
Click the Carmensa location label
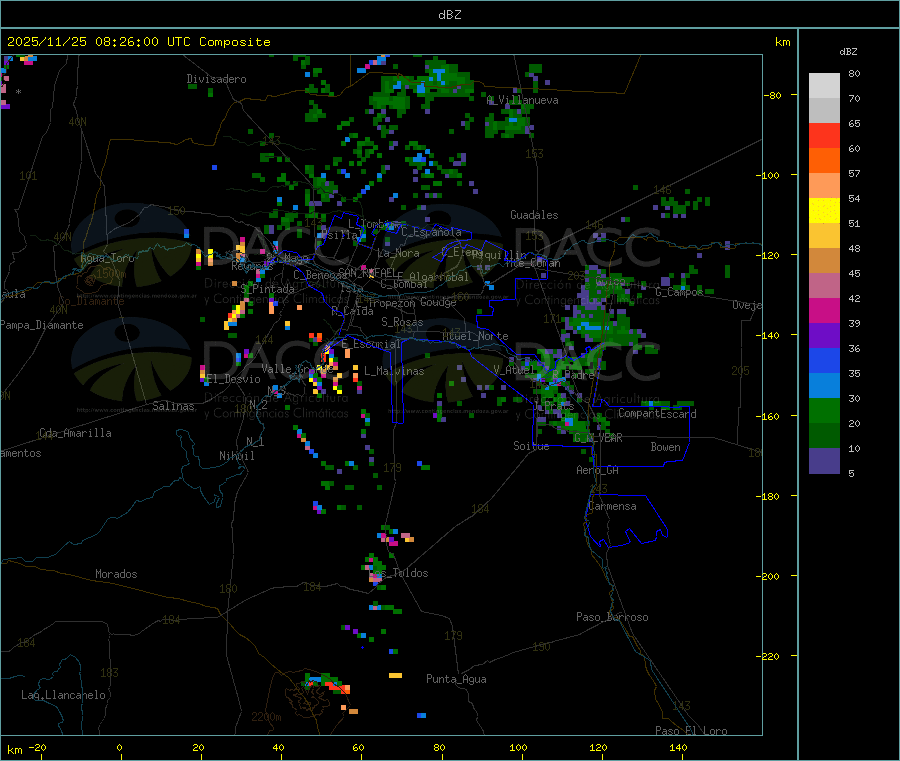tap(612, 506)
